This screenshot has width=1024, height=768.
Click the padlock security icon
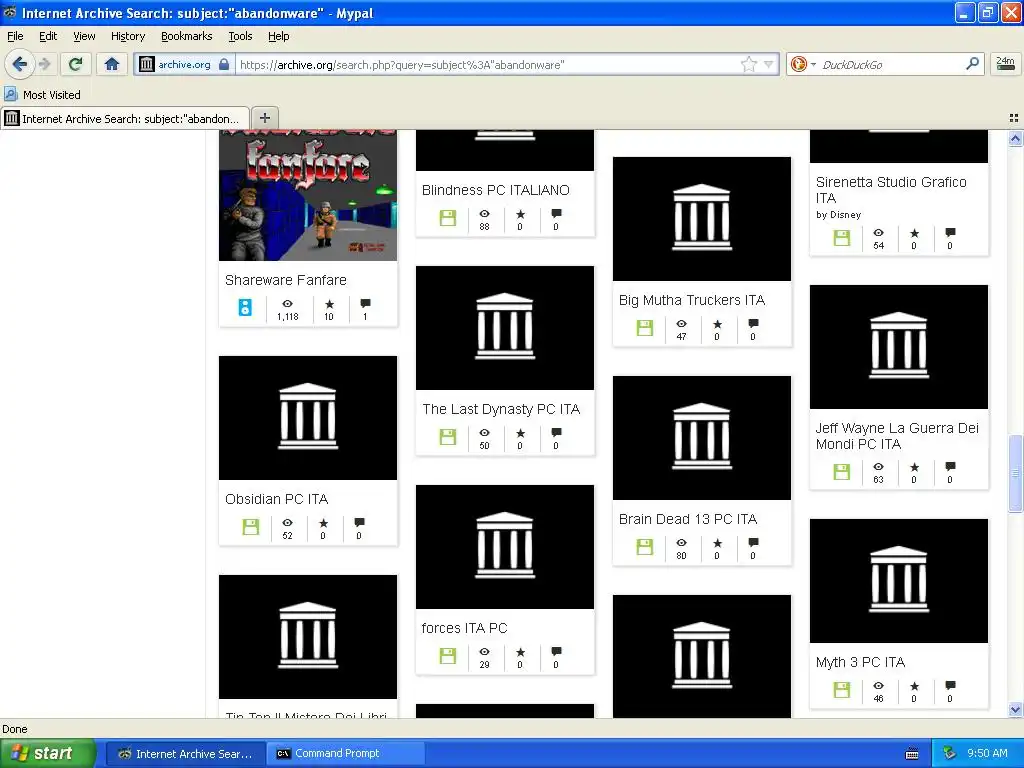[224, 64]
